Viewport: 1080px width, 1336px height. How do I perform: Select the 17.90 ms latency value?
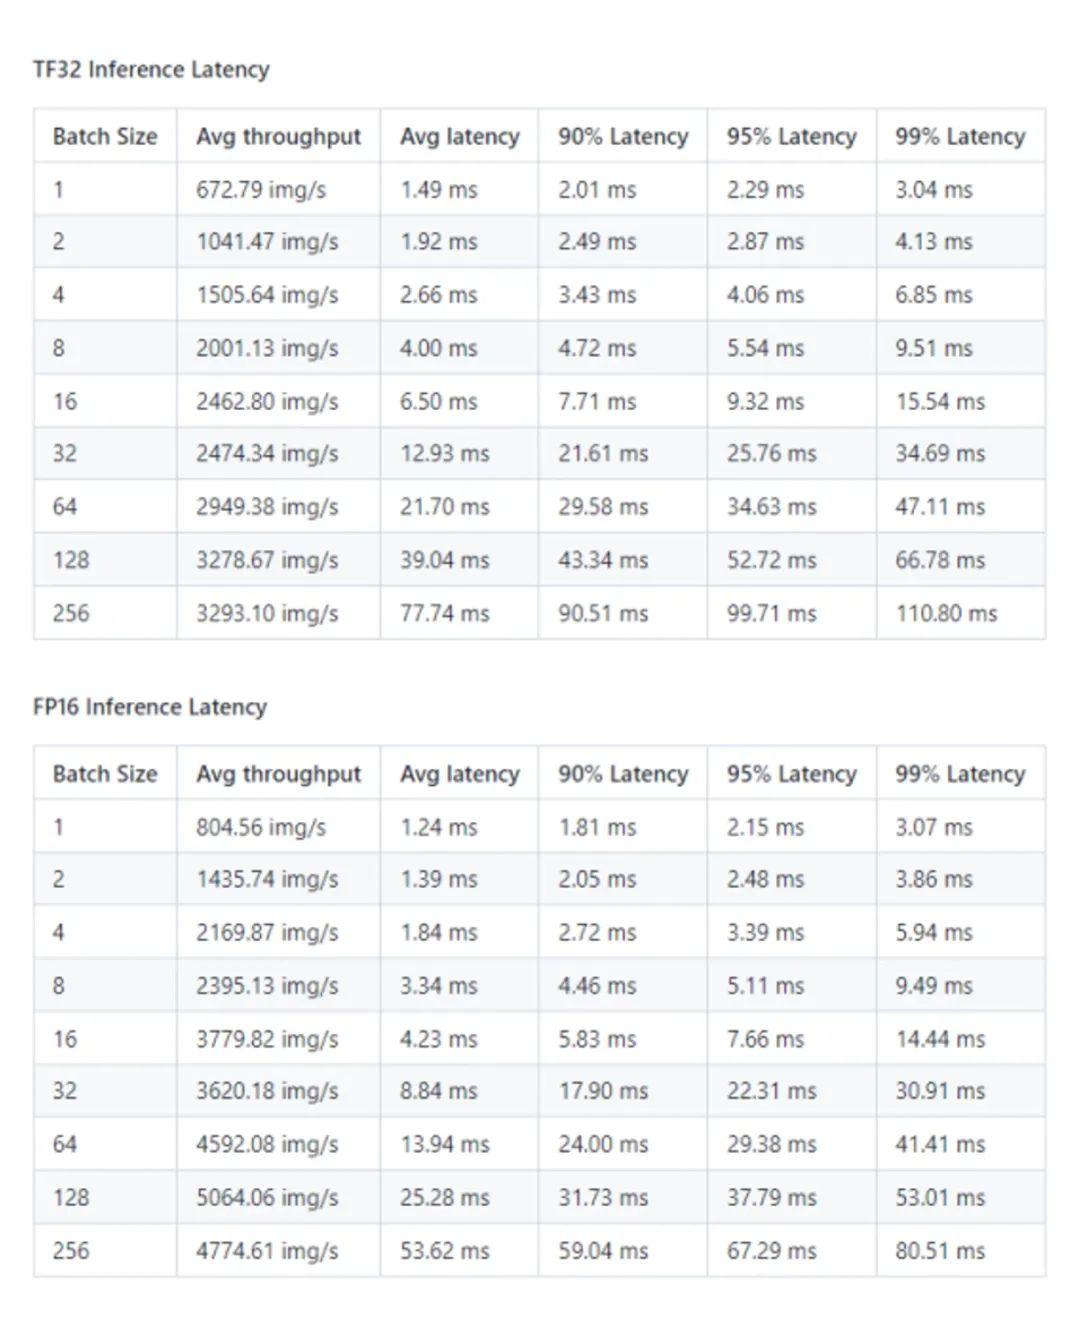click(x=603, y=1091)
